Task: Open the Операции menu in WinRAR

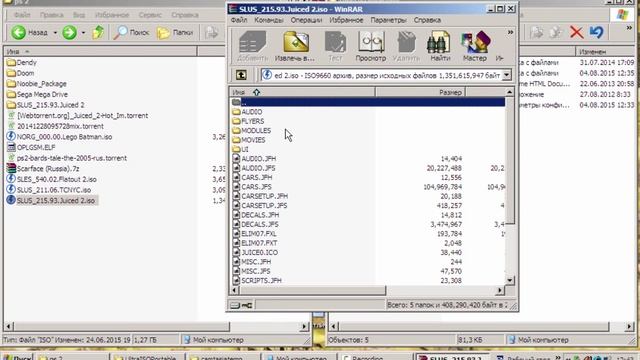Action: pos(306,20)
